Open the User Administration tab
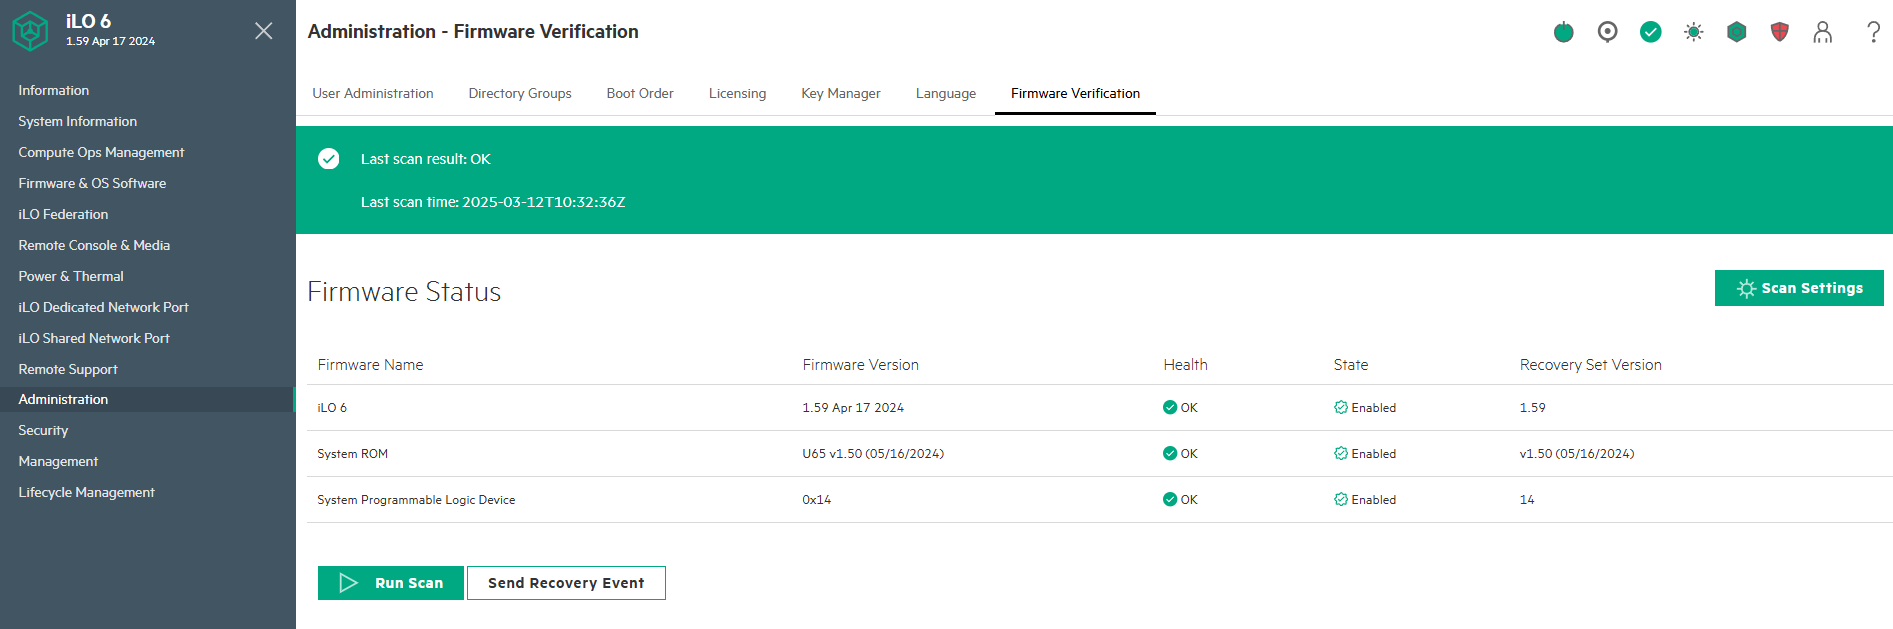The width and height of the screenshot is (1893, 629). tap(373, 93)
